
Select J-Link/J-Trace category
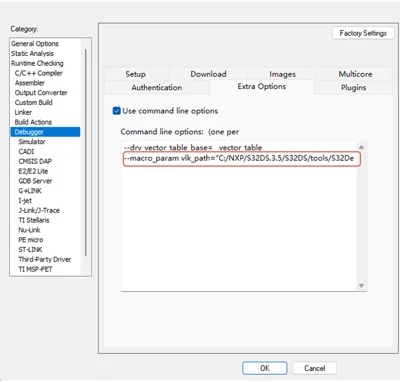pyautogui.click(x=39, y=210)
